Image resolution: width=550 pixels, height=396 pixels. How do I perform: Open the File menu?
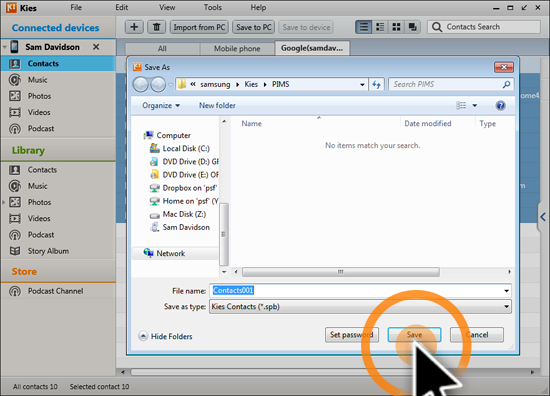(76, 7)
